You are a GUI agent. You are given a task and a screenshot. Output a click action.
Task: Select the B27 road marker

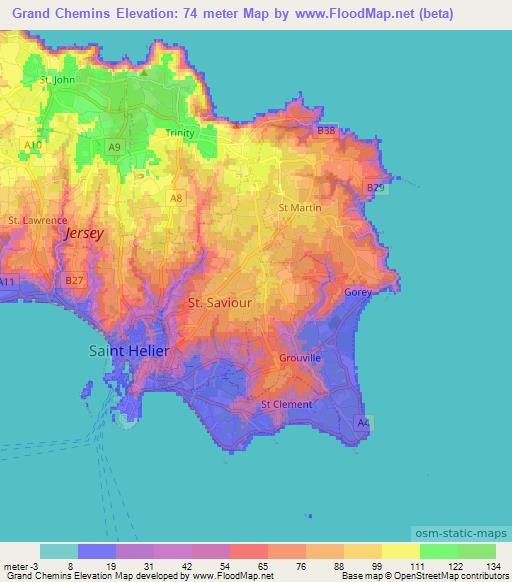(74, 280)
